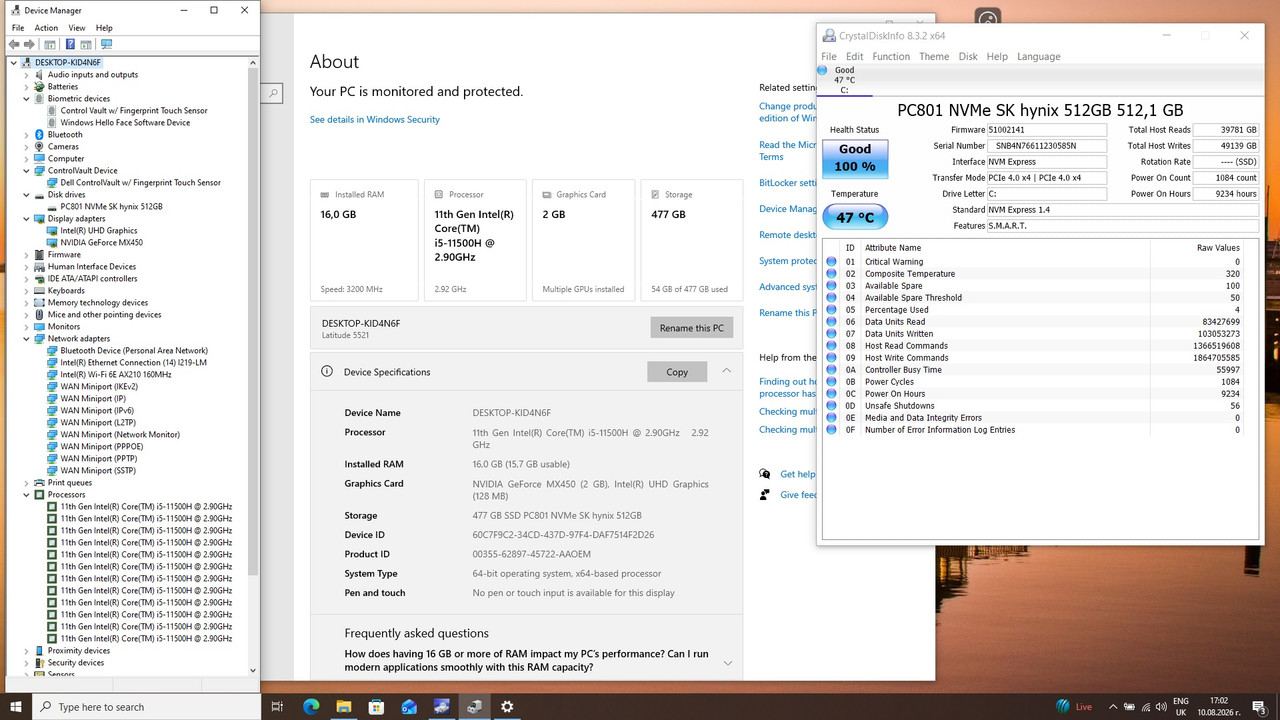Open See details in Windows Security link
The image size is (1280, 720).
coord(375,120)
